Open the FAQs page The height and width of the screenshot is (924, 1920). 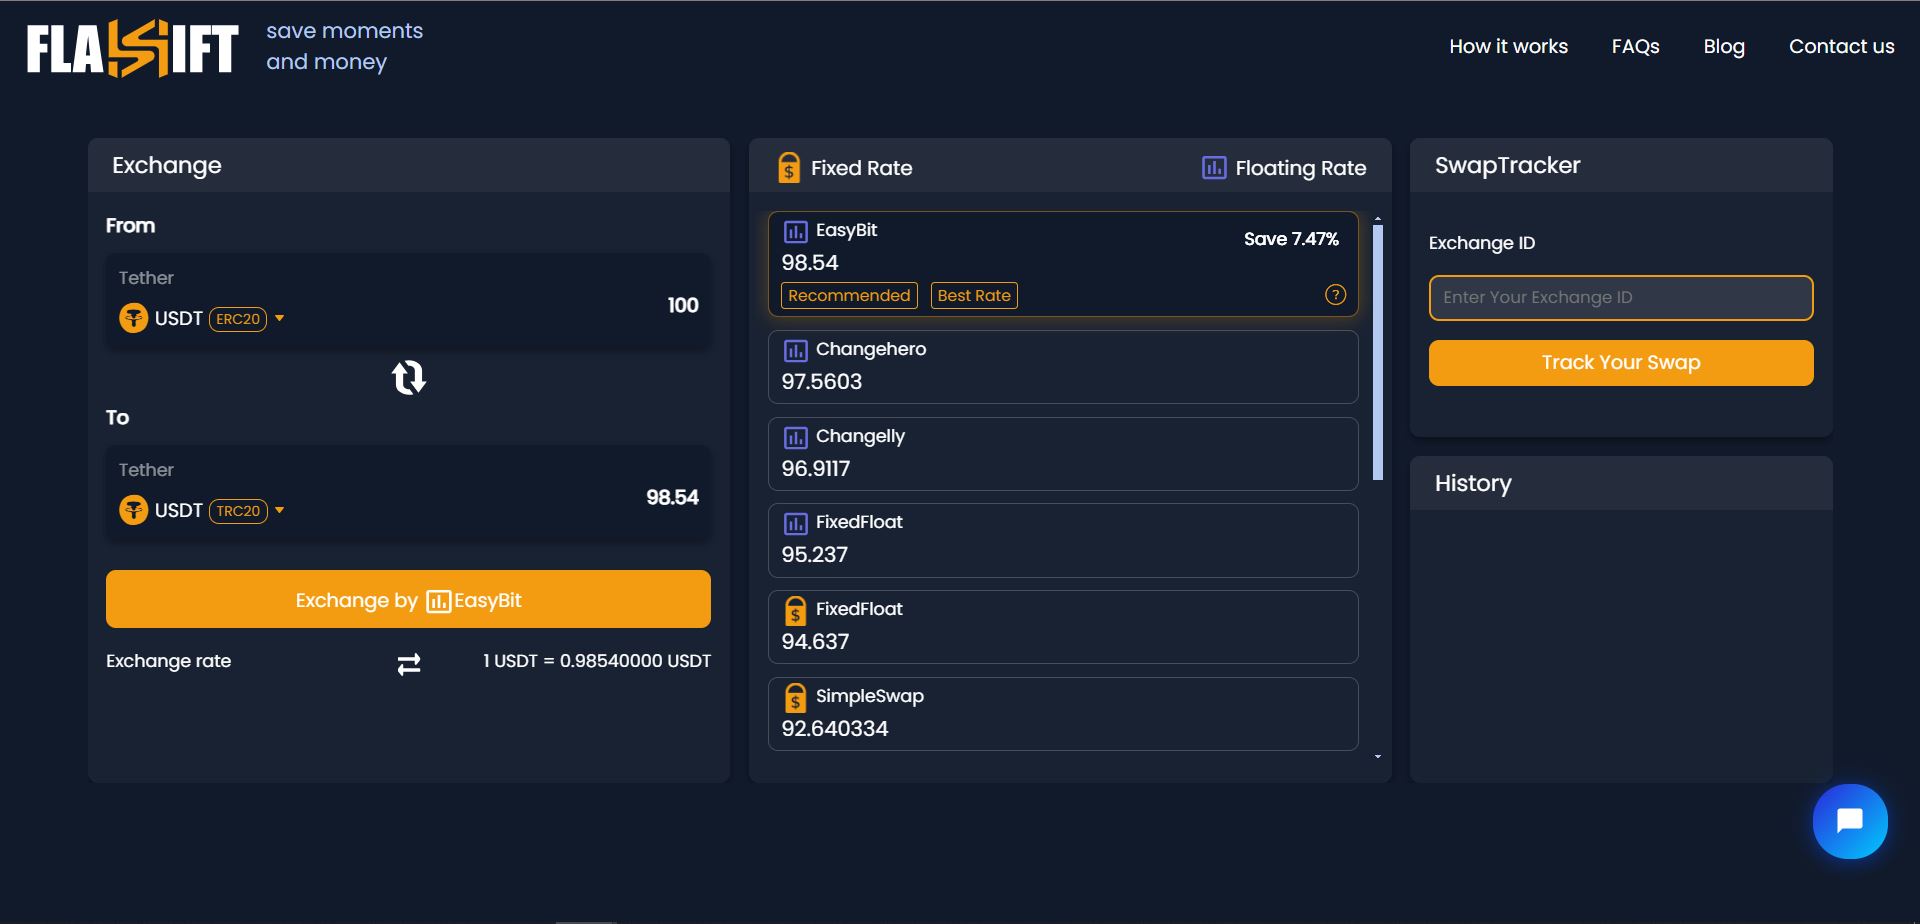tap(1635, 46)
